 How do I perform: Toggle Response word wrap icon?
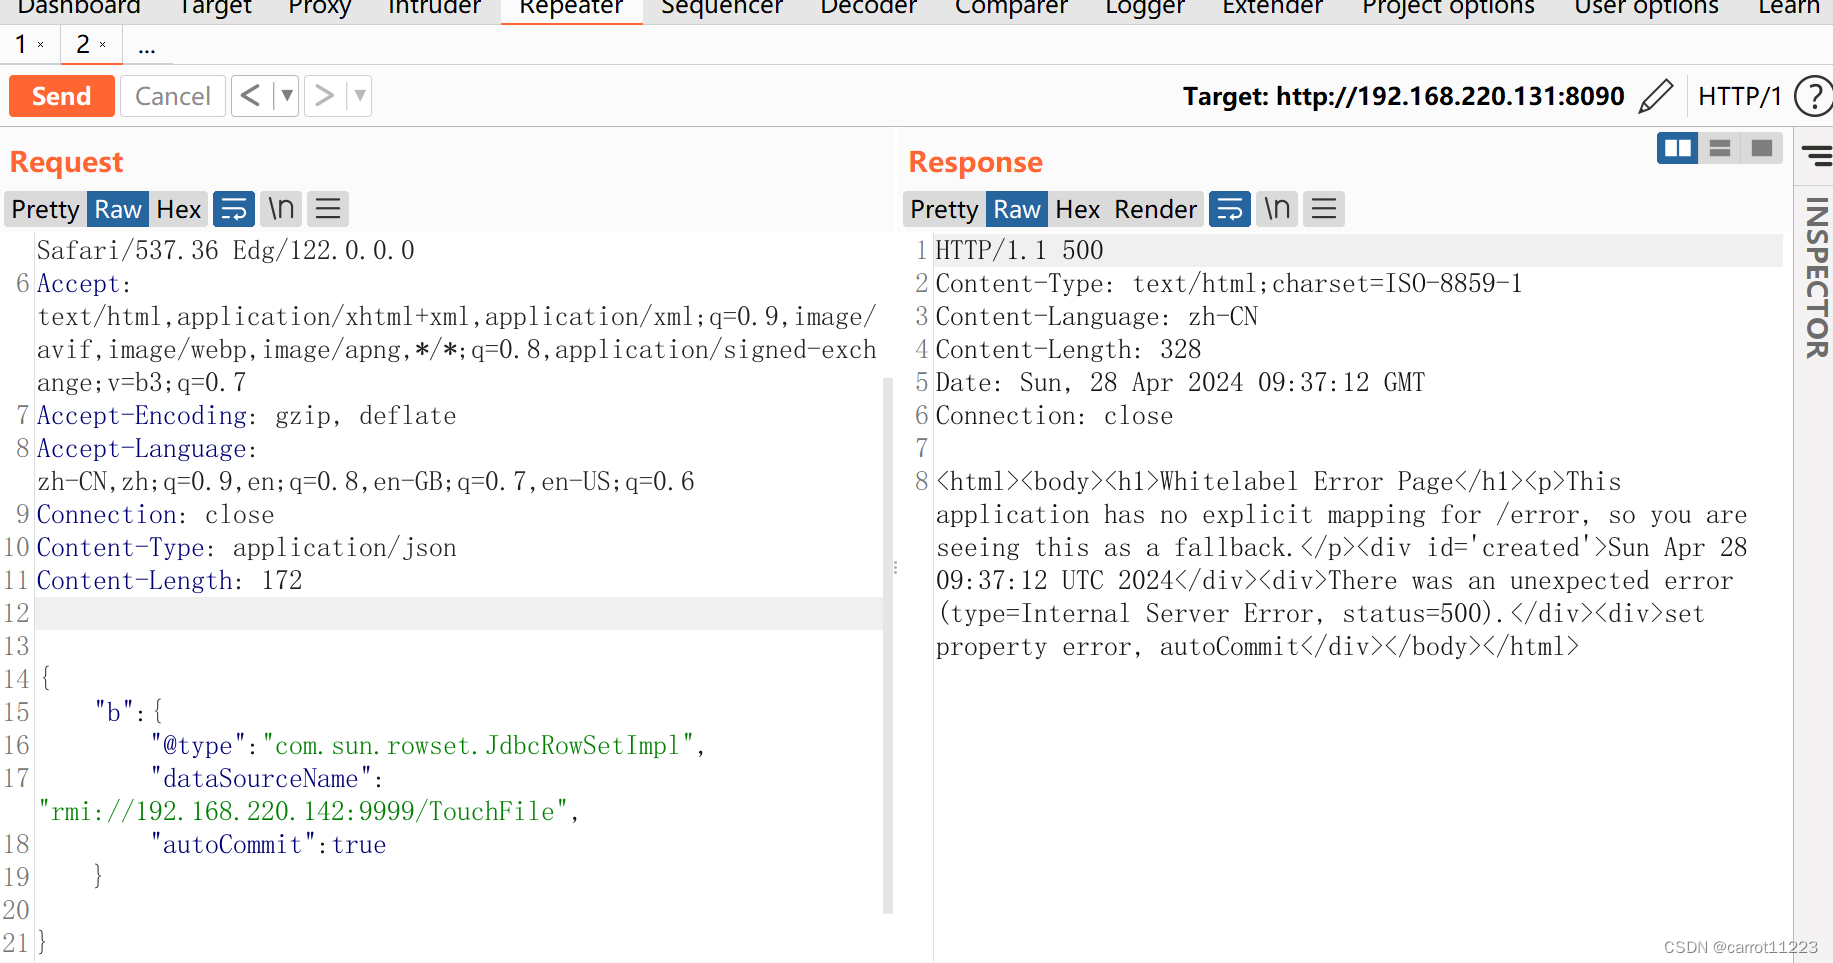[x=1230, y=209]
